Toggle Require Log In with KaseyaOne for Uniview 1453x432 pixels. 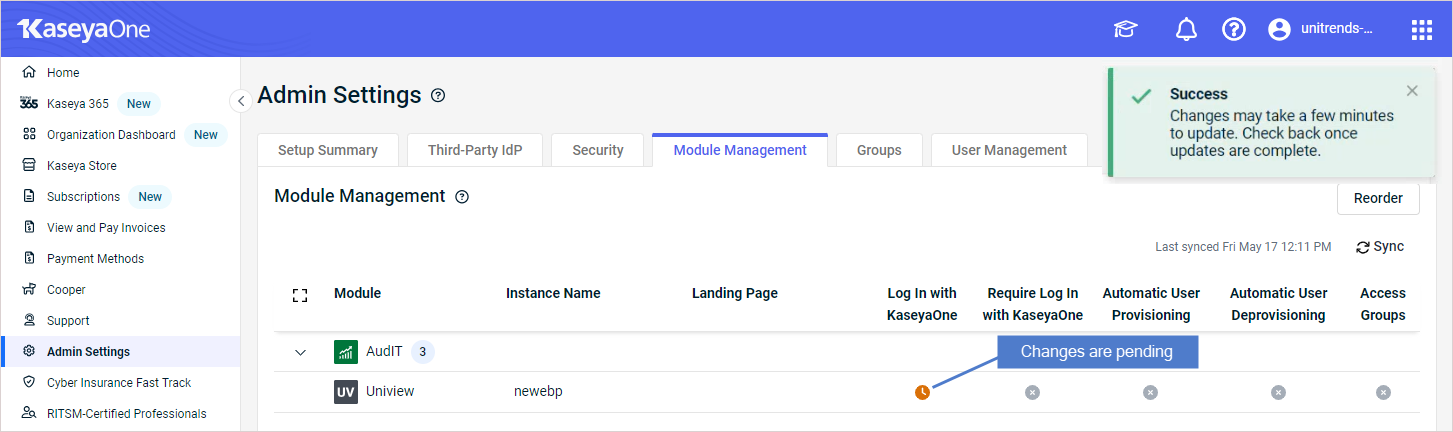(x=1032, y=392)
